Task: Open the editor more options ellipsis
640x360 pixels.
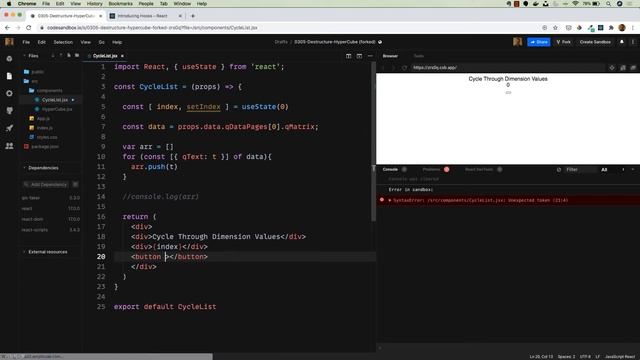Action: pos(370,56)
